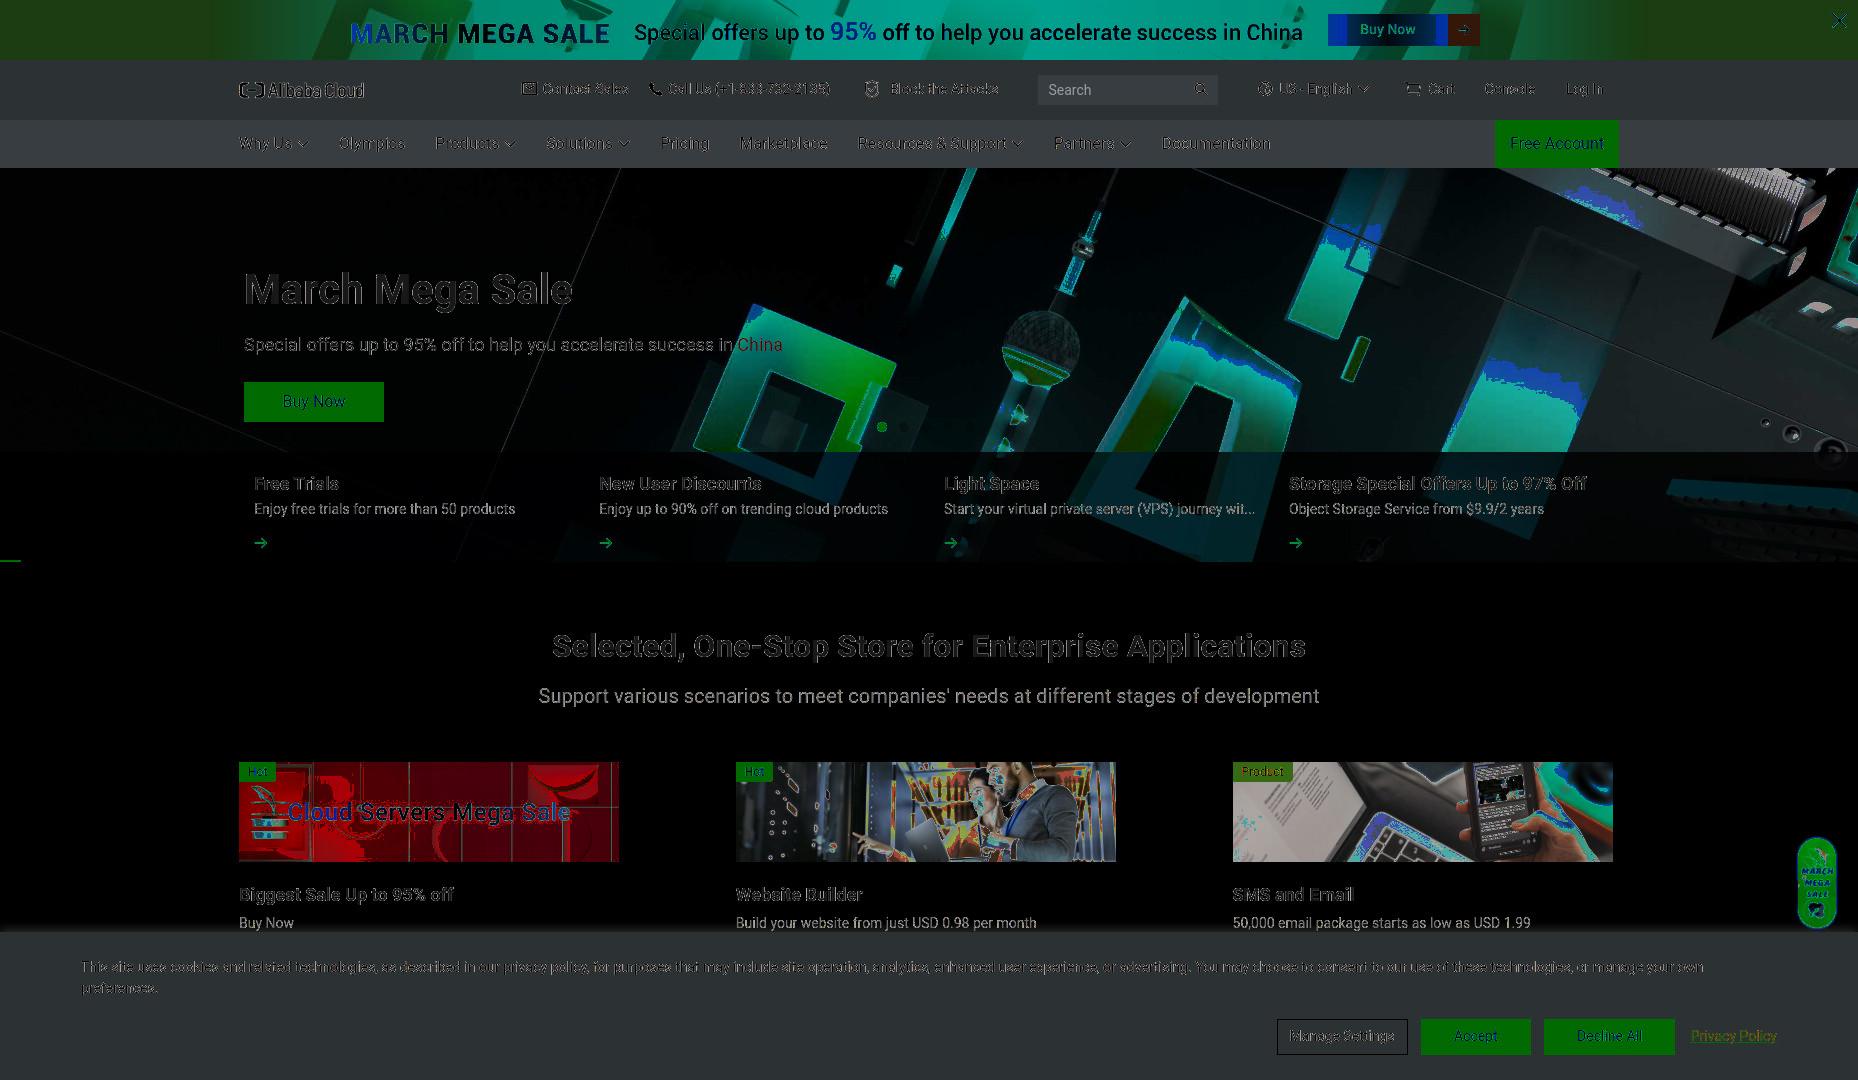
Task: Click Buy Now in the top banner
Action: tap(1388, 30)
